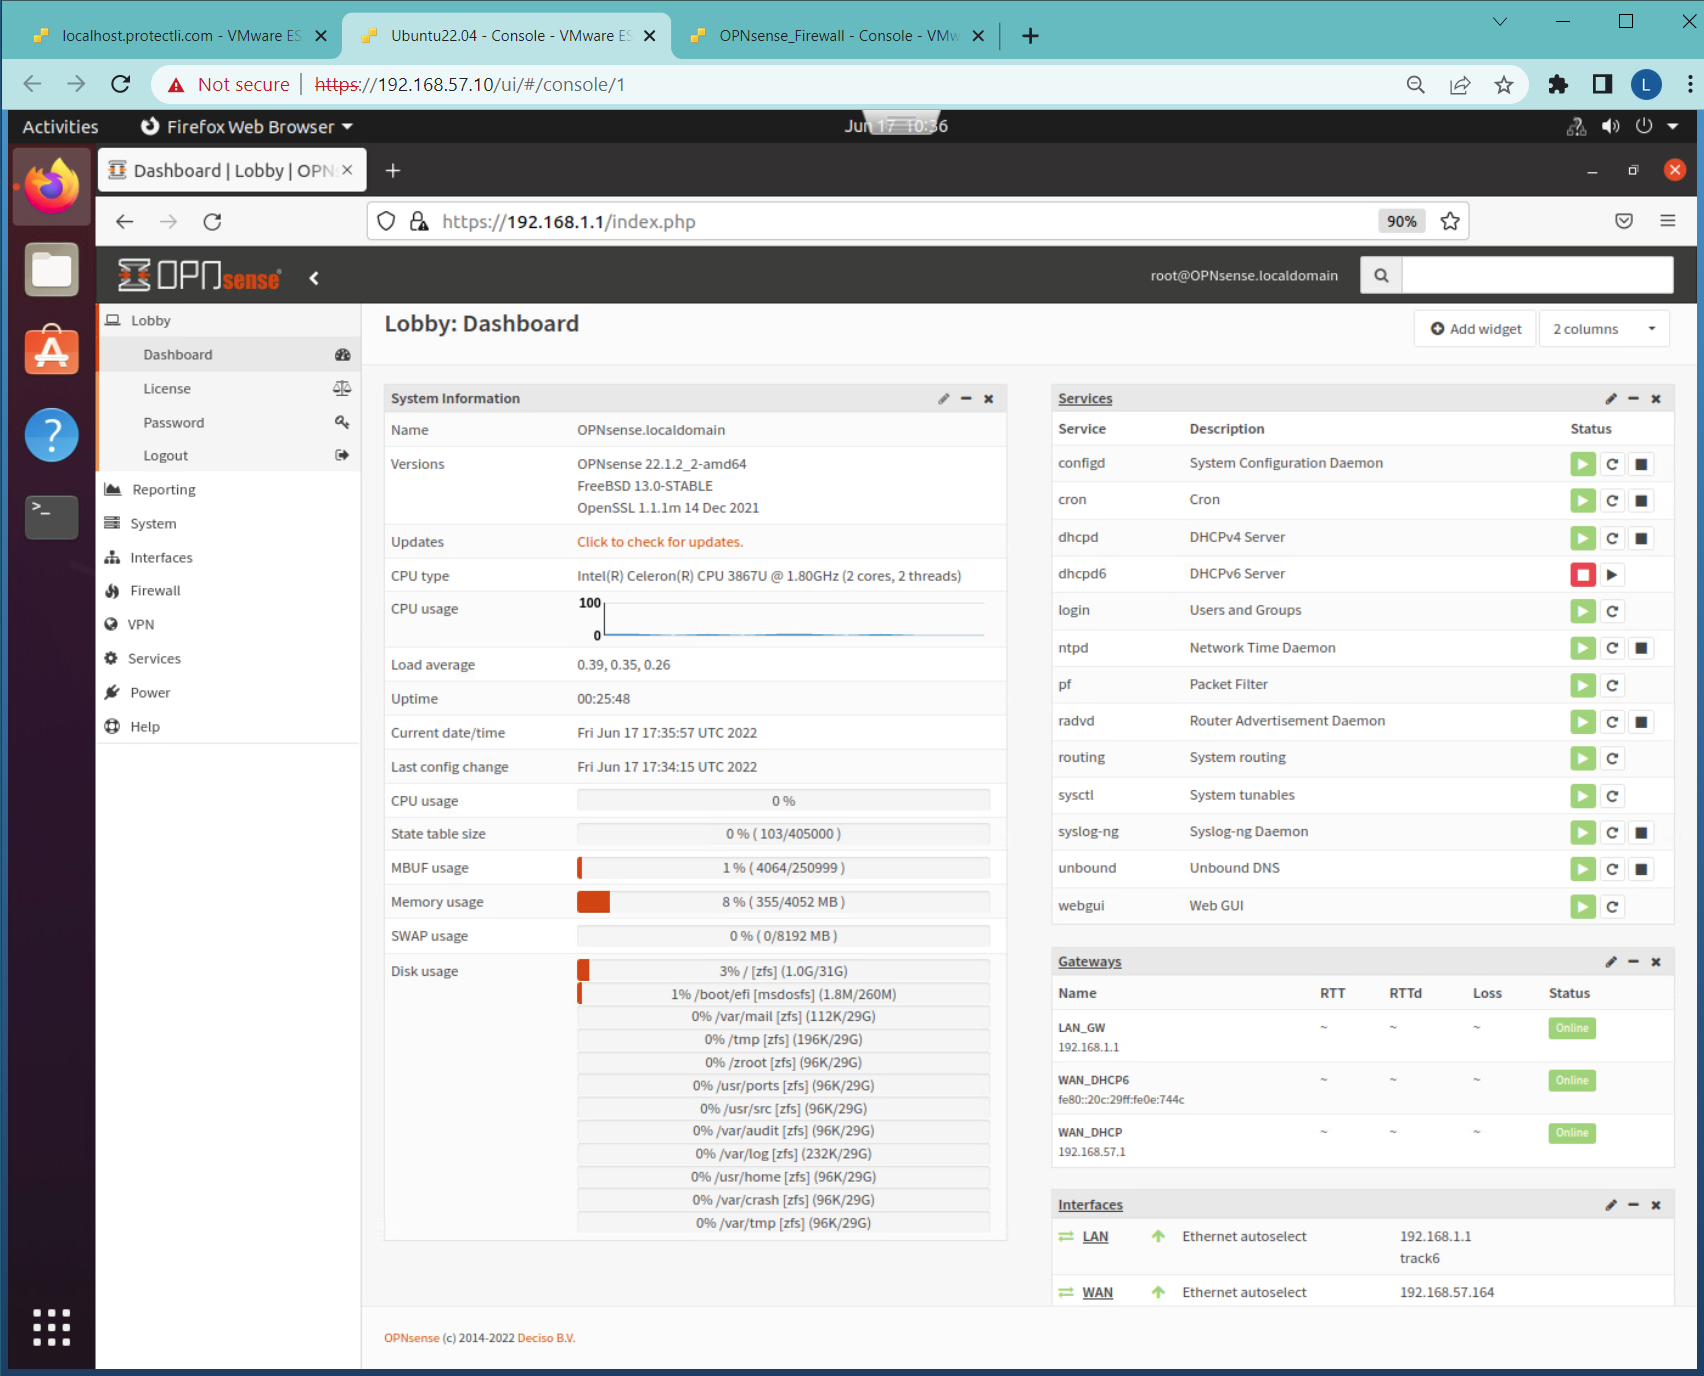This screenshot has width=1704, height=1376.
Task: Click the Add widget button
Action: pos(1474,328)
